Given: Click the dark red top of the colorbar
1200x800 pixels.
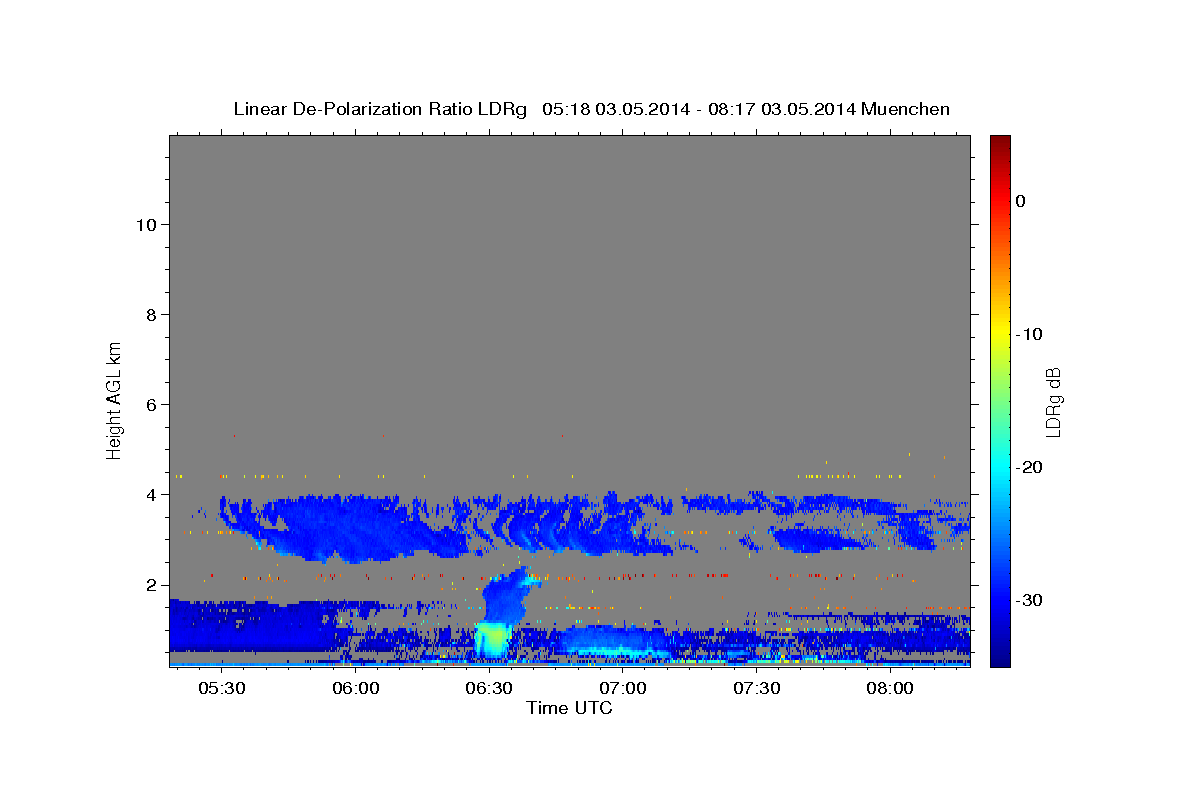Looking at the screenshot, I should click(x=1000, y=145).
